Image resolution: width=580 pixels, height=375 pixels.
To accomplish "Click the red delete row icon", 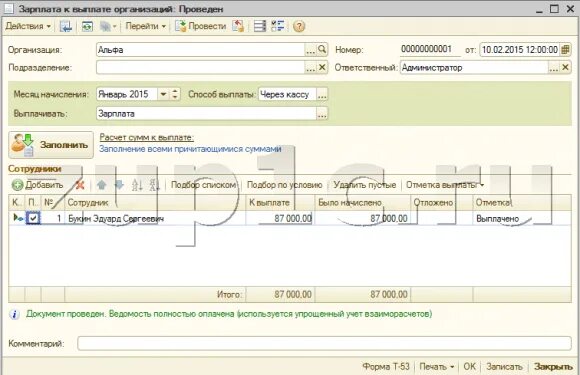I will click(x=80, y=185).
